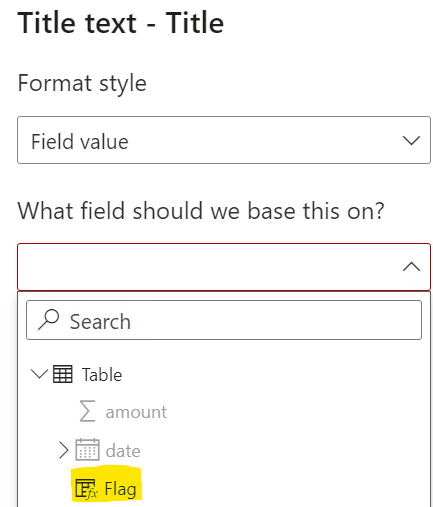The width and height of the screenshot is (433, 507).
Task: Select the date field
Action: 123,451
